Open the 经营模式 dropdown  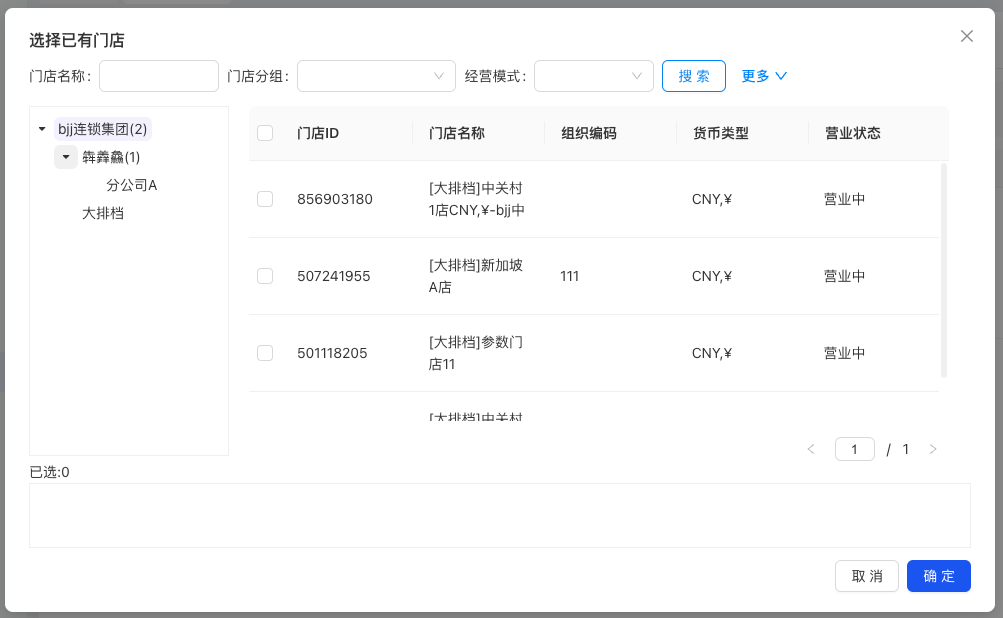[x=594, y=76]
